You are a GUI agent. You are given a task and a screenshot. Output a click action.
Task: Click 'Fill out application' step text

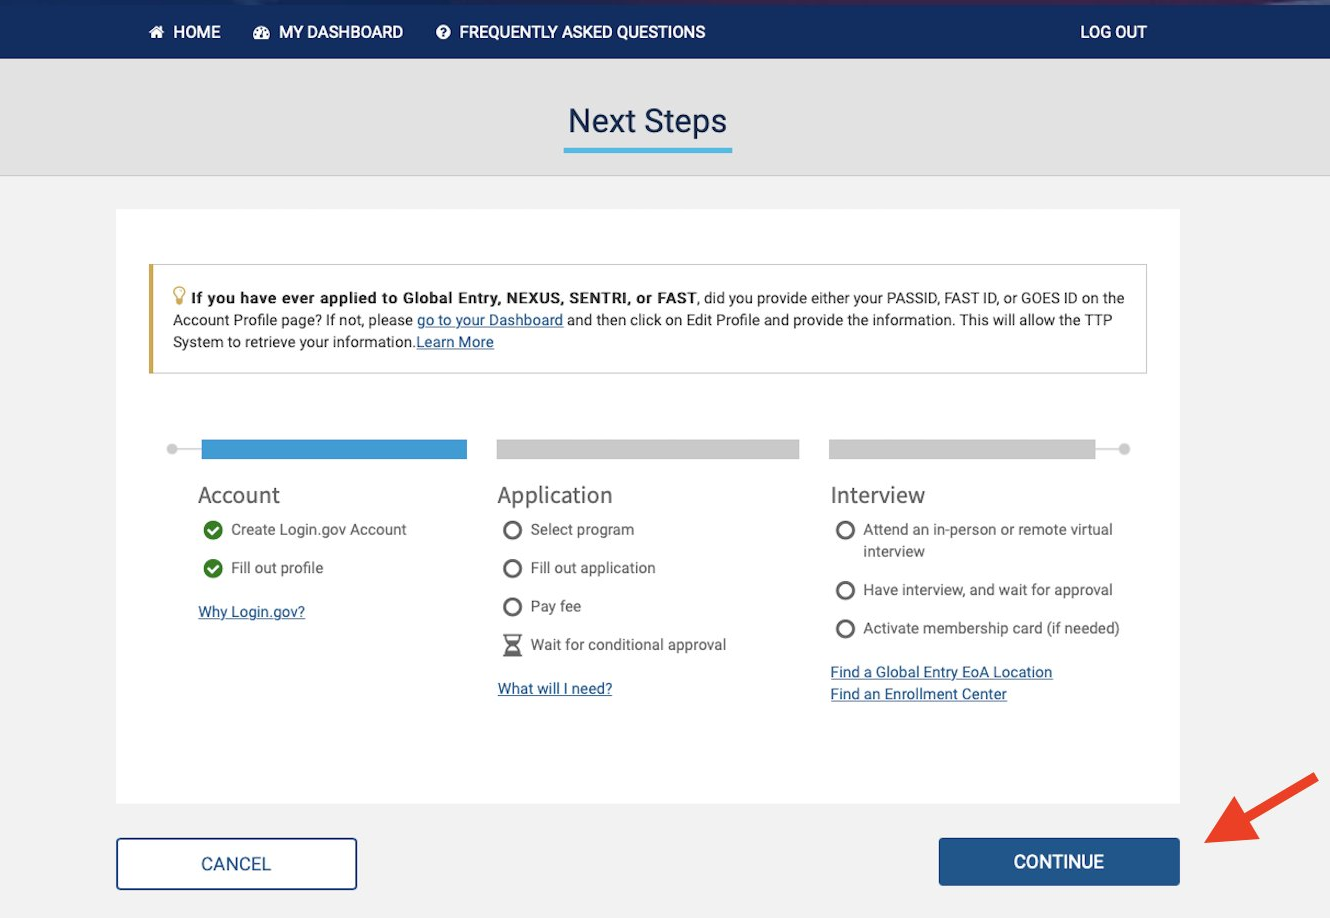(593, 568)
